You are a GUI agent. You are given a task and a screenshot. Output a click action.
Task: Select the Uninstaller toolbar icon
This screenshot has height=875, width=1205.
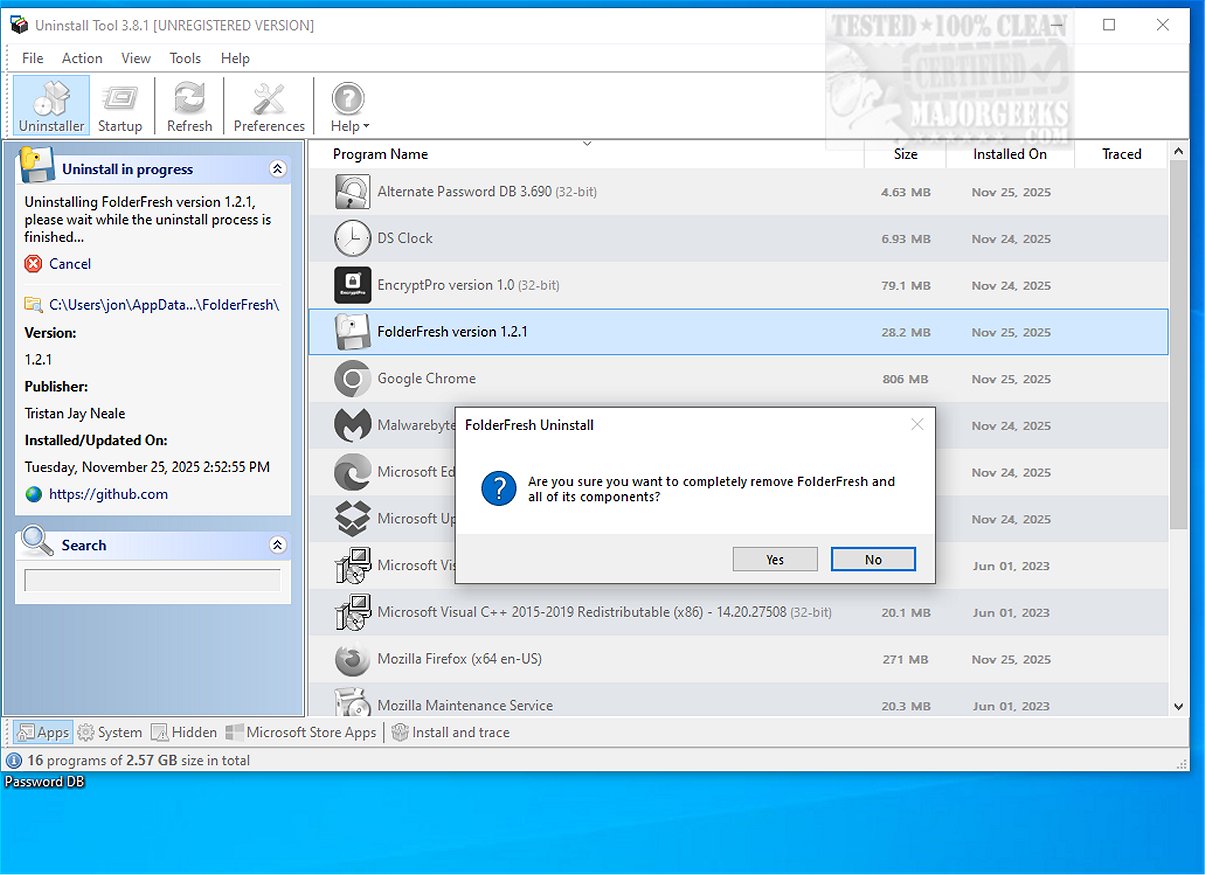pyautogui.click(x=51, y=106)
